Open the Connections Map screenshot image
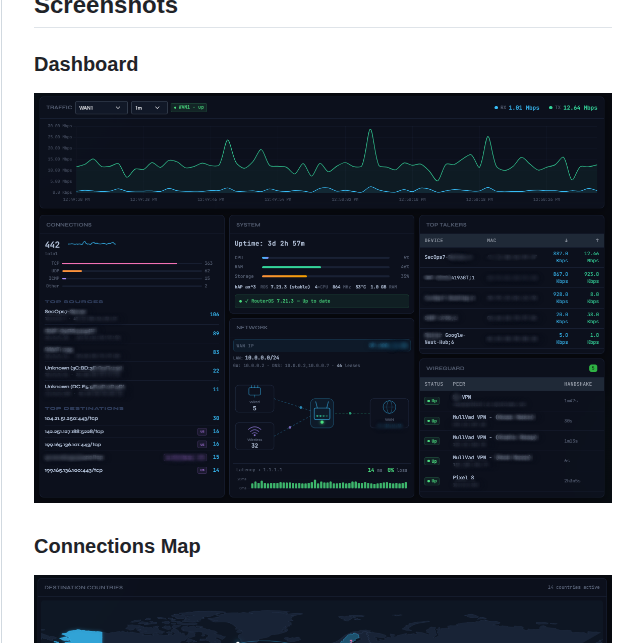This screenshot has width=642, height=643. pos(323,609)
